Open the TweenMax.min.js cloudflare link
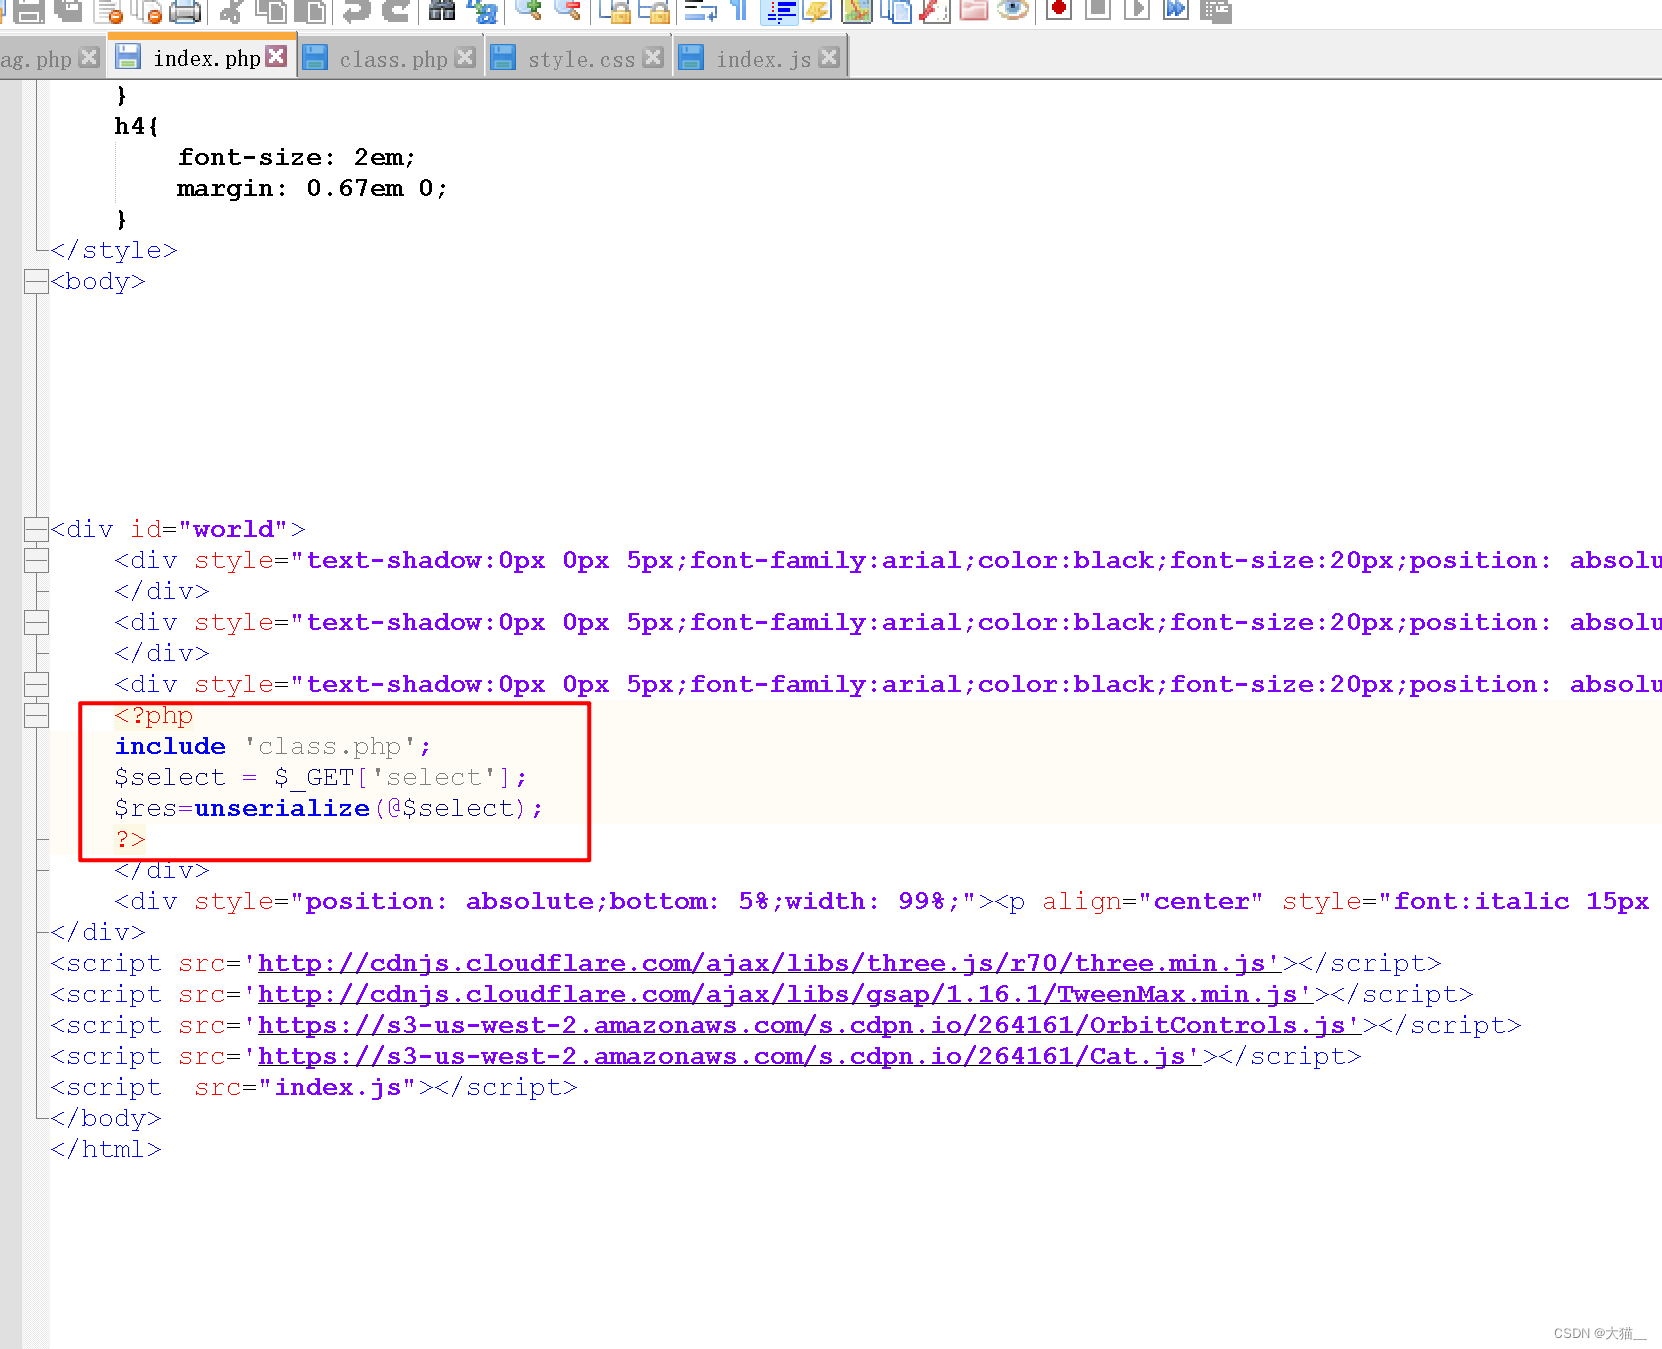 [x=786, y=994]
